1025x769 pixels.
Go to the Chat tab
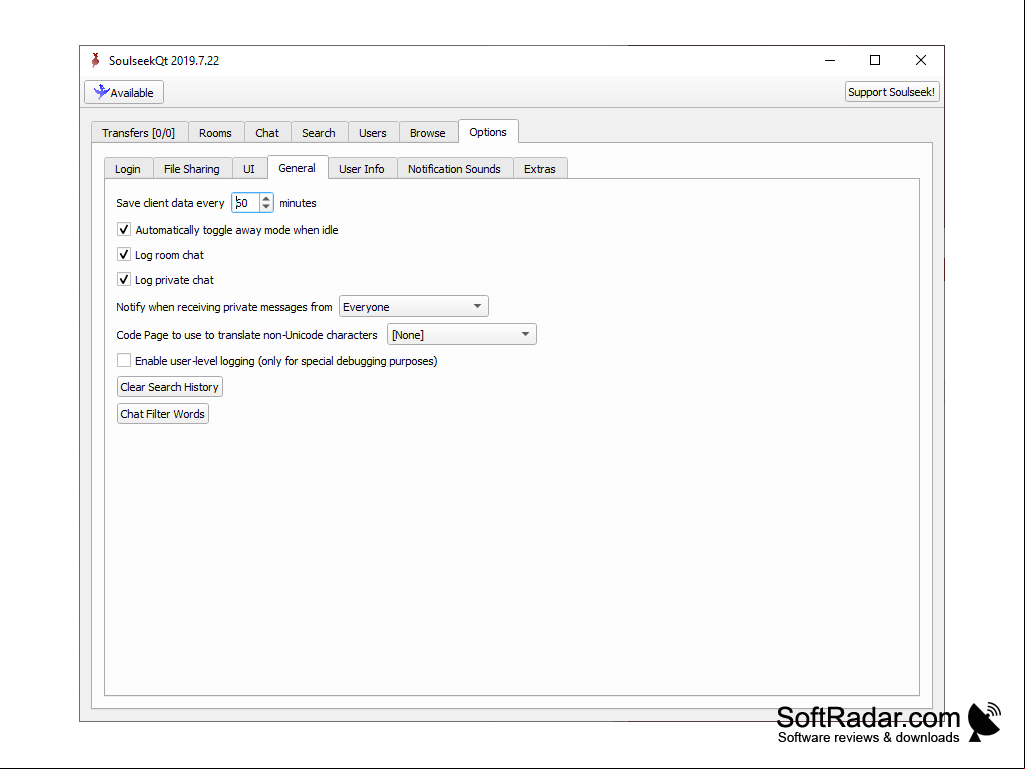click(x=267, y=132)
